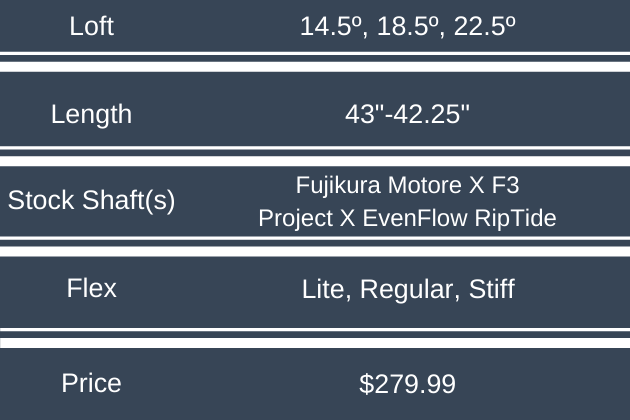The height and width of the screenshot is (420, 630).
Task: Select the $279.99 price value
Action: tap(407, 383)
